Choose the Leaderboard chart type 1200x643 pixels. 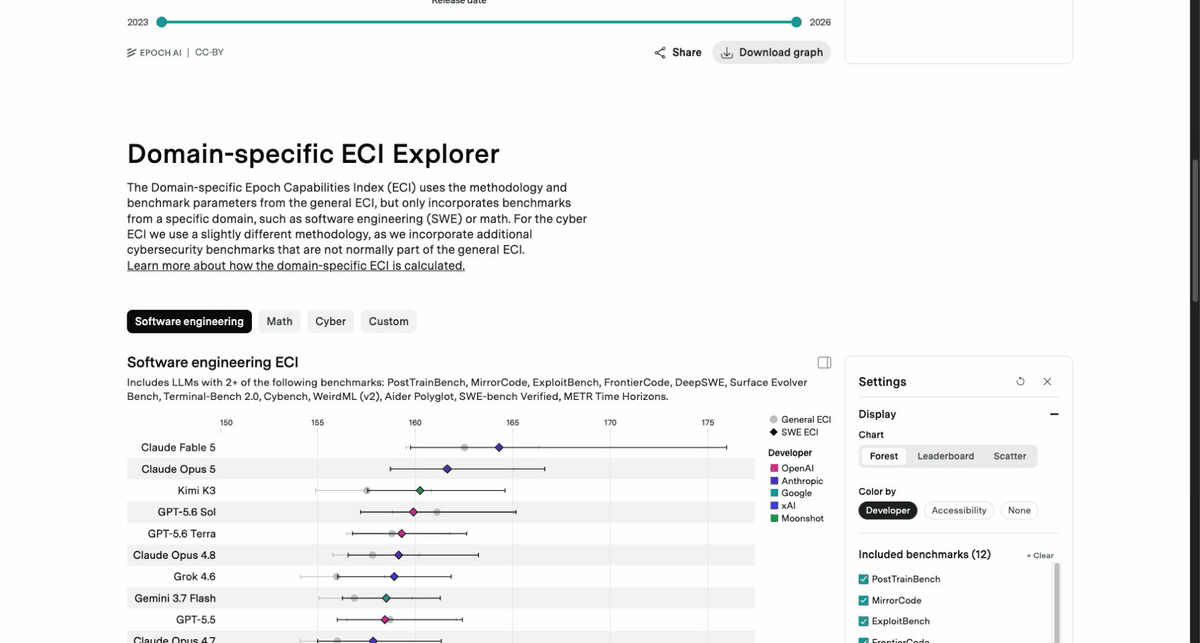[946, 456]
